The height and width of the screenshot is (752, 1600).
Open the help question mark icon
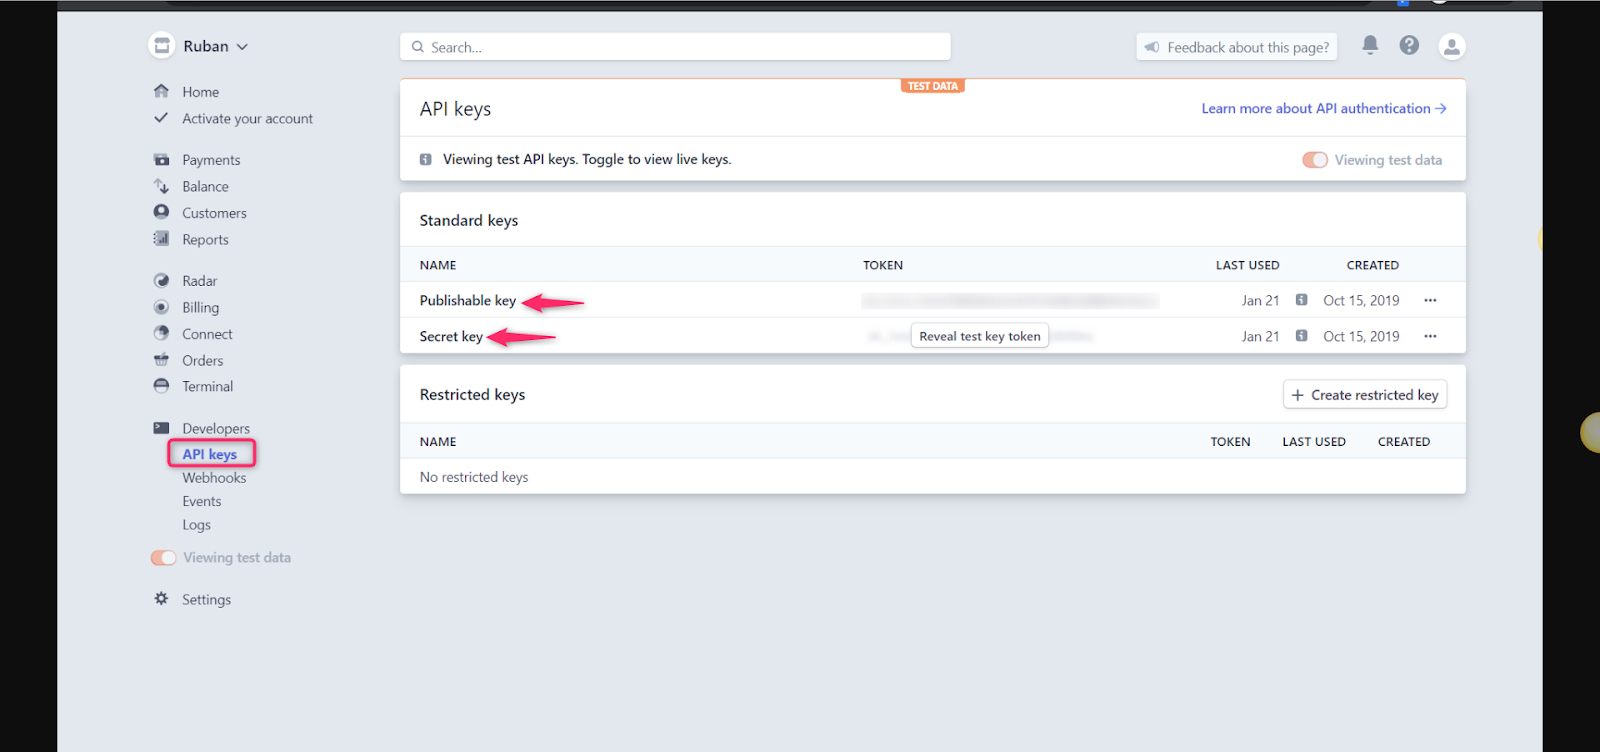pos(1409,45)
